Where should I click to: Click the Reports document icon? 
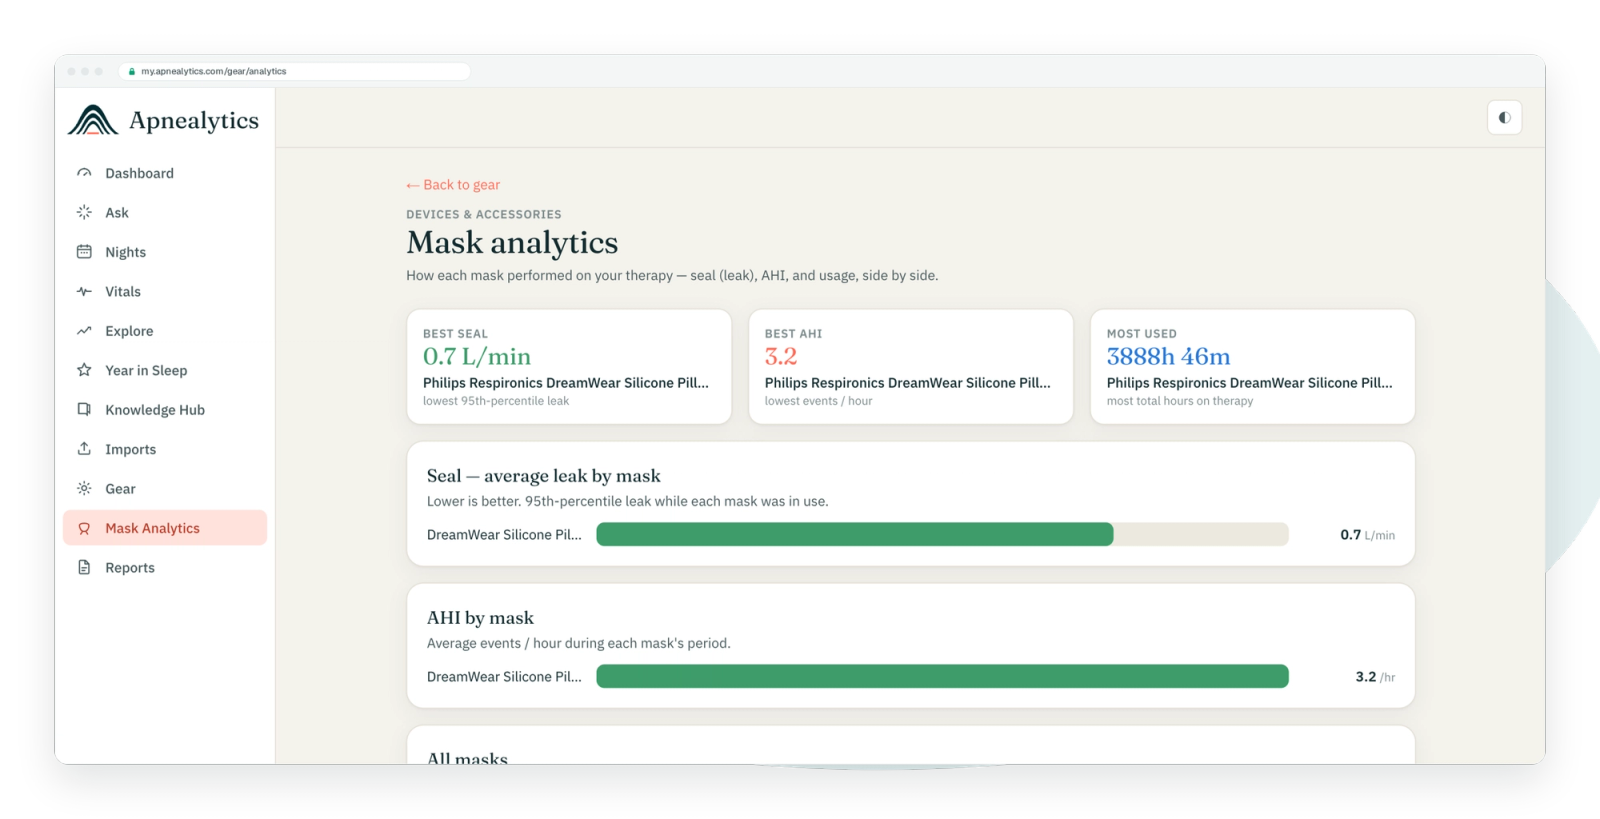pos(84,567)
